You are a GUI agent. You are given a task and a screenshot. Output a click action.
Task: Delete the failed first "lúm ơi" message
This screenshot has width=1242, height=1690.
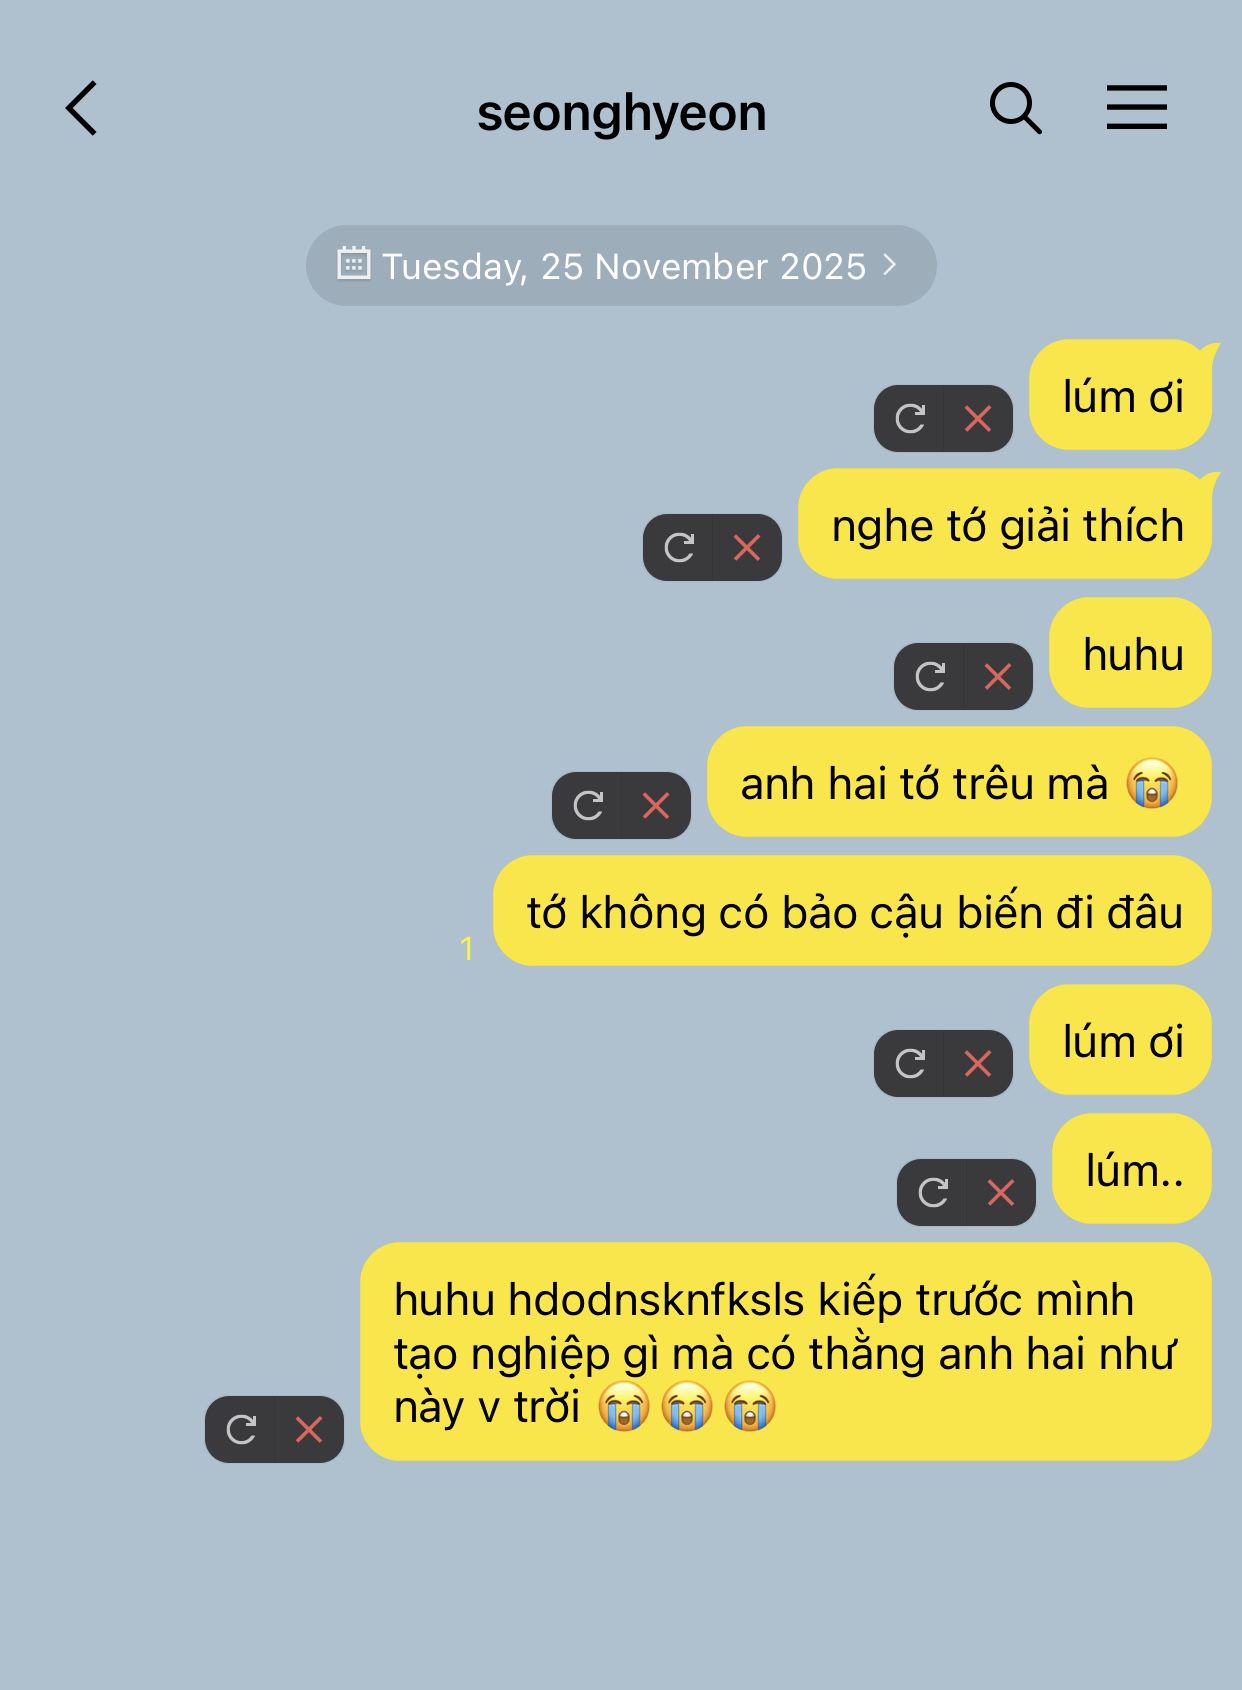978,418
